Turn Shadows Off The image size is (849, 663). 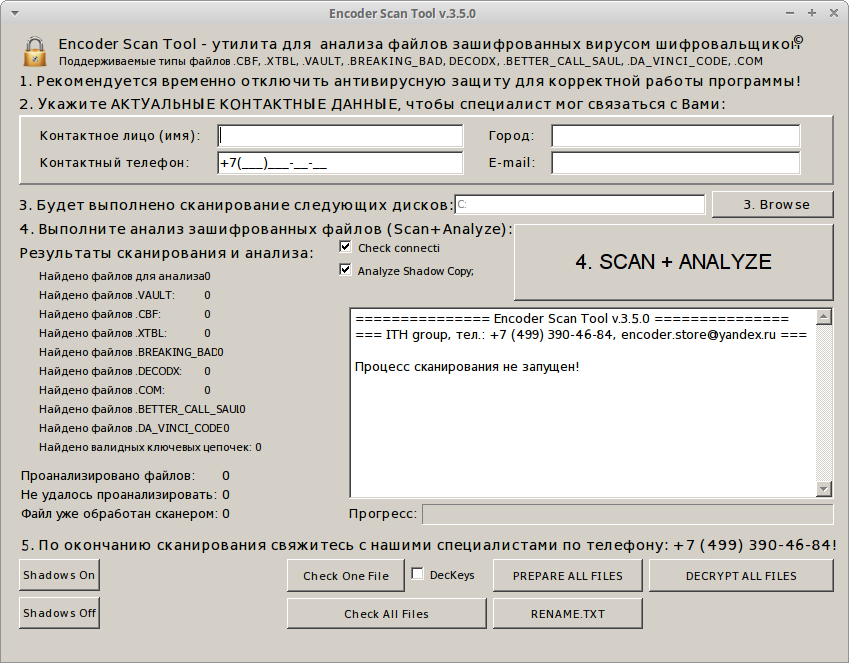coord(59,613)
